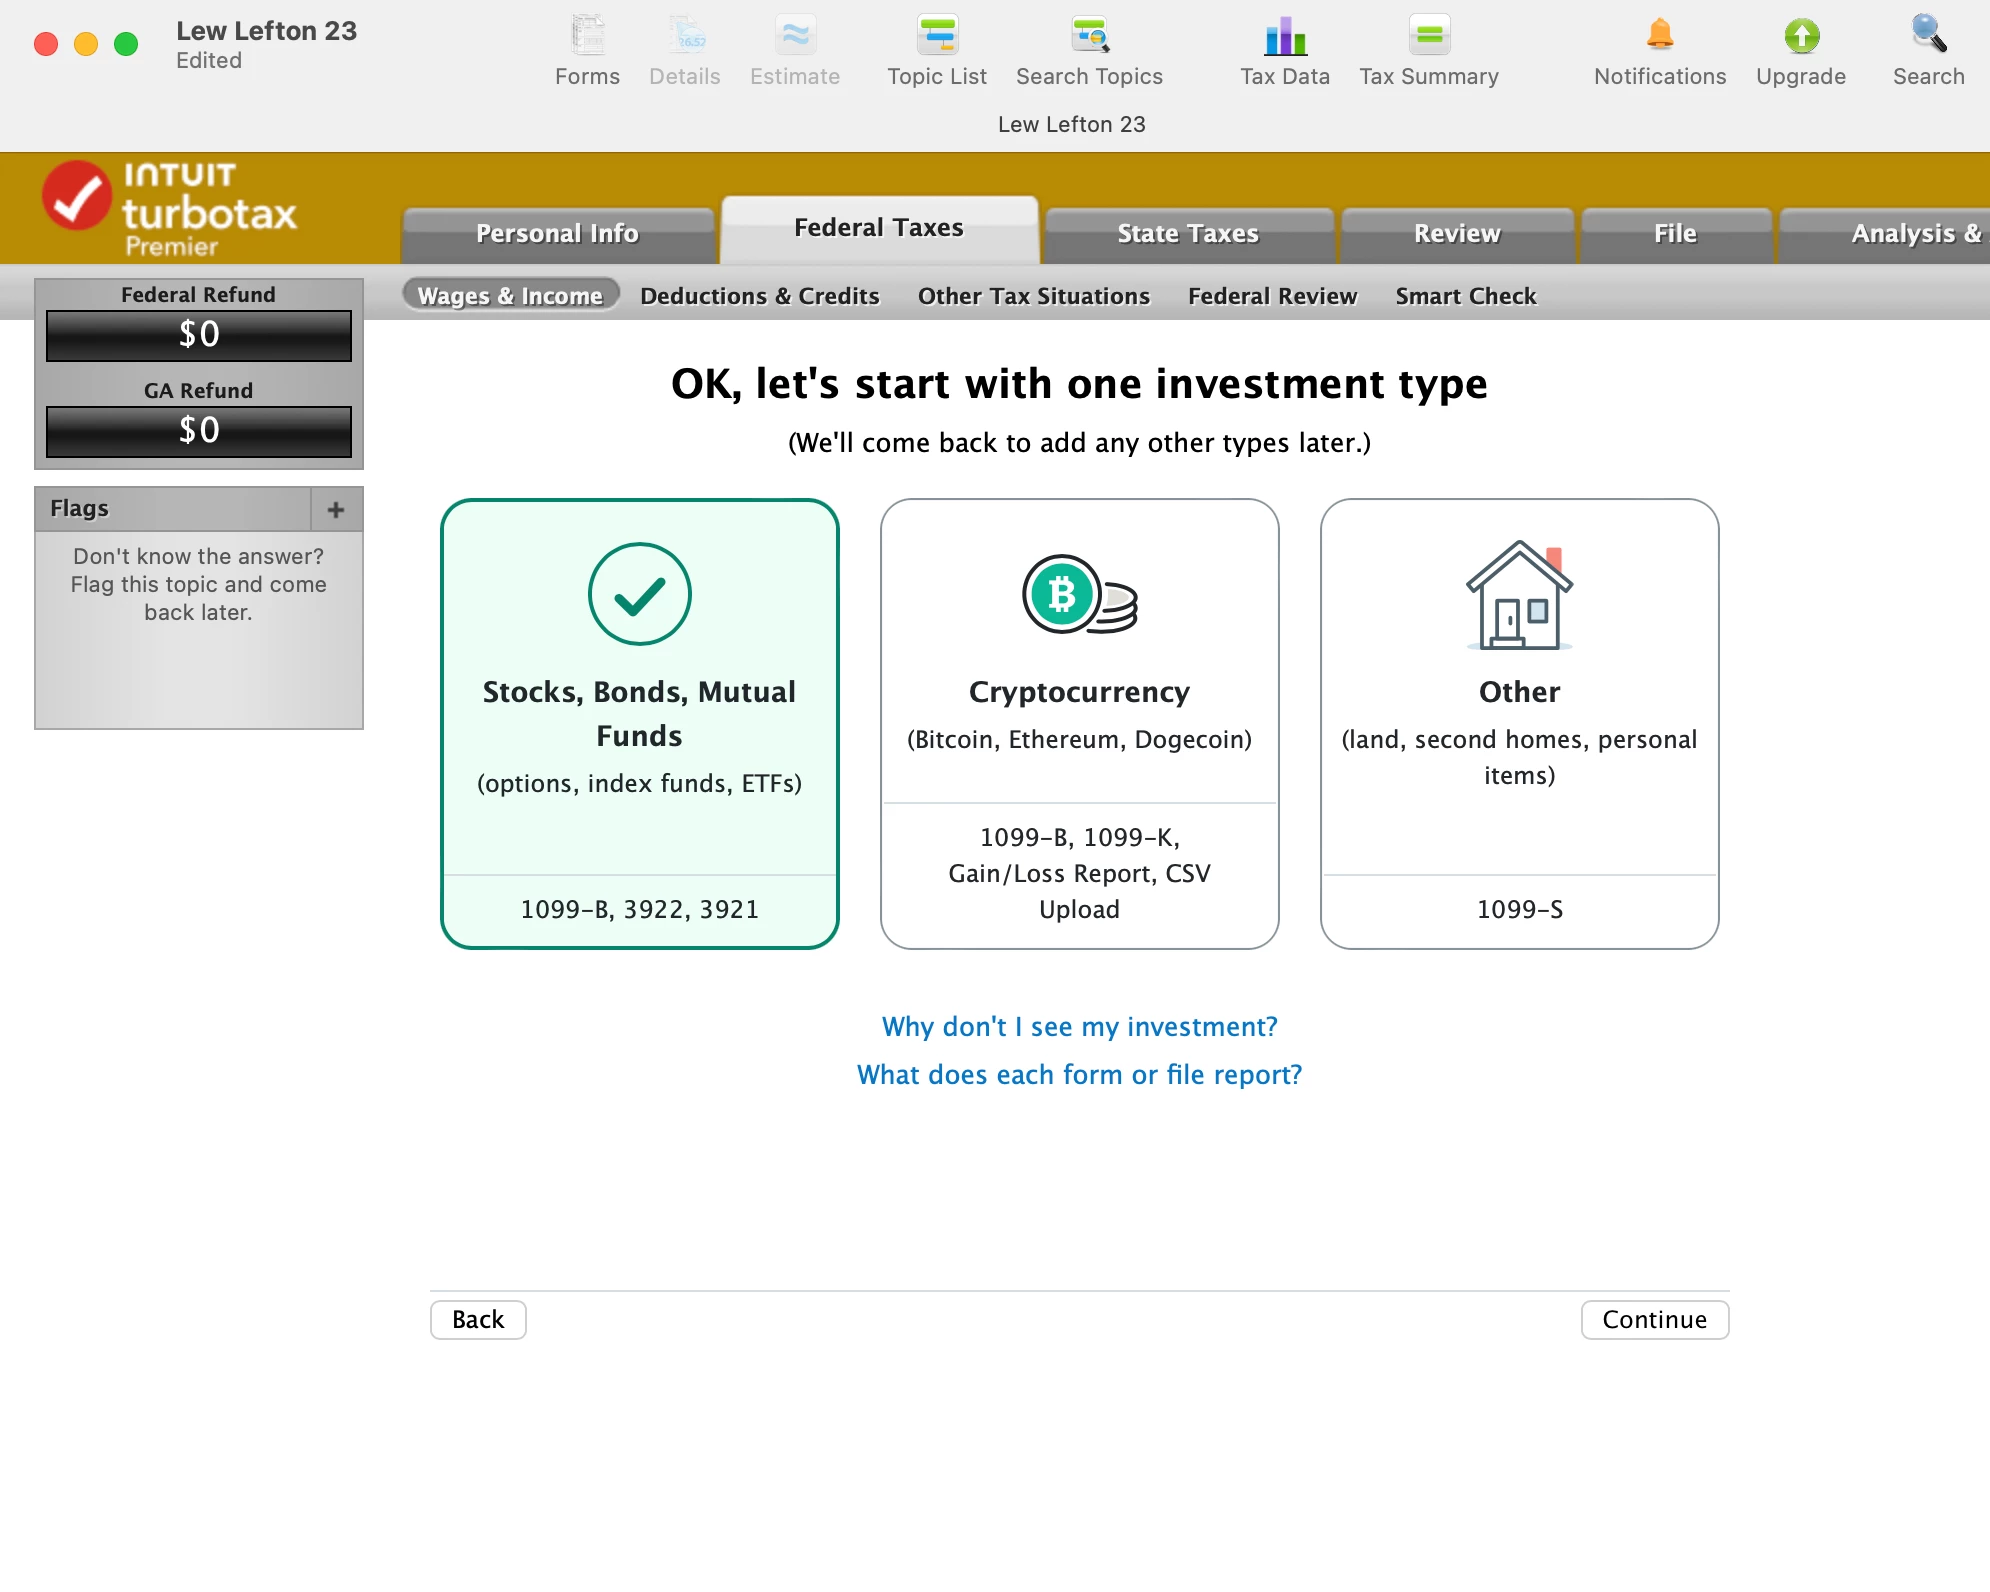Open the Personal Info tab
This screenshot has width=1990, height=1592.
click(x=557, y=234)
